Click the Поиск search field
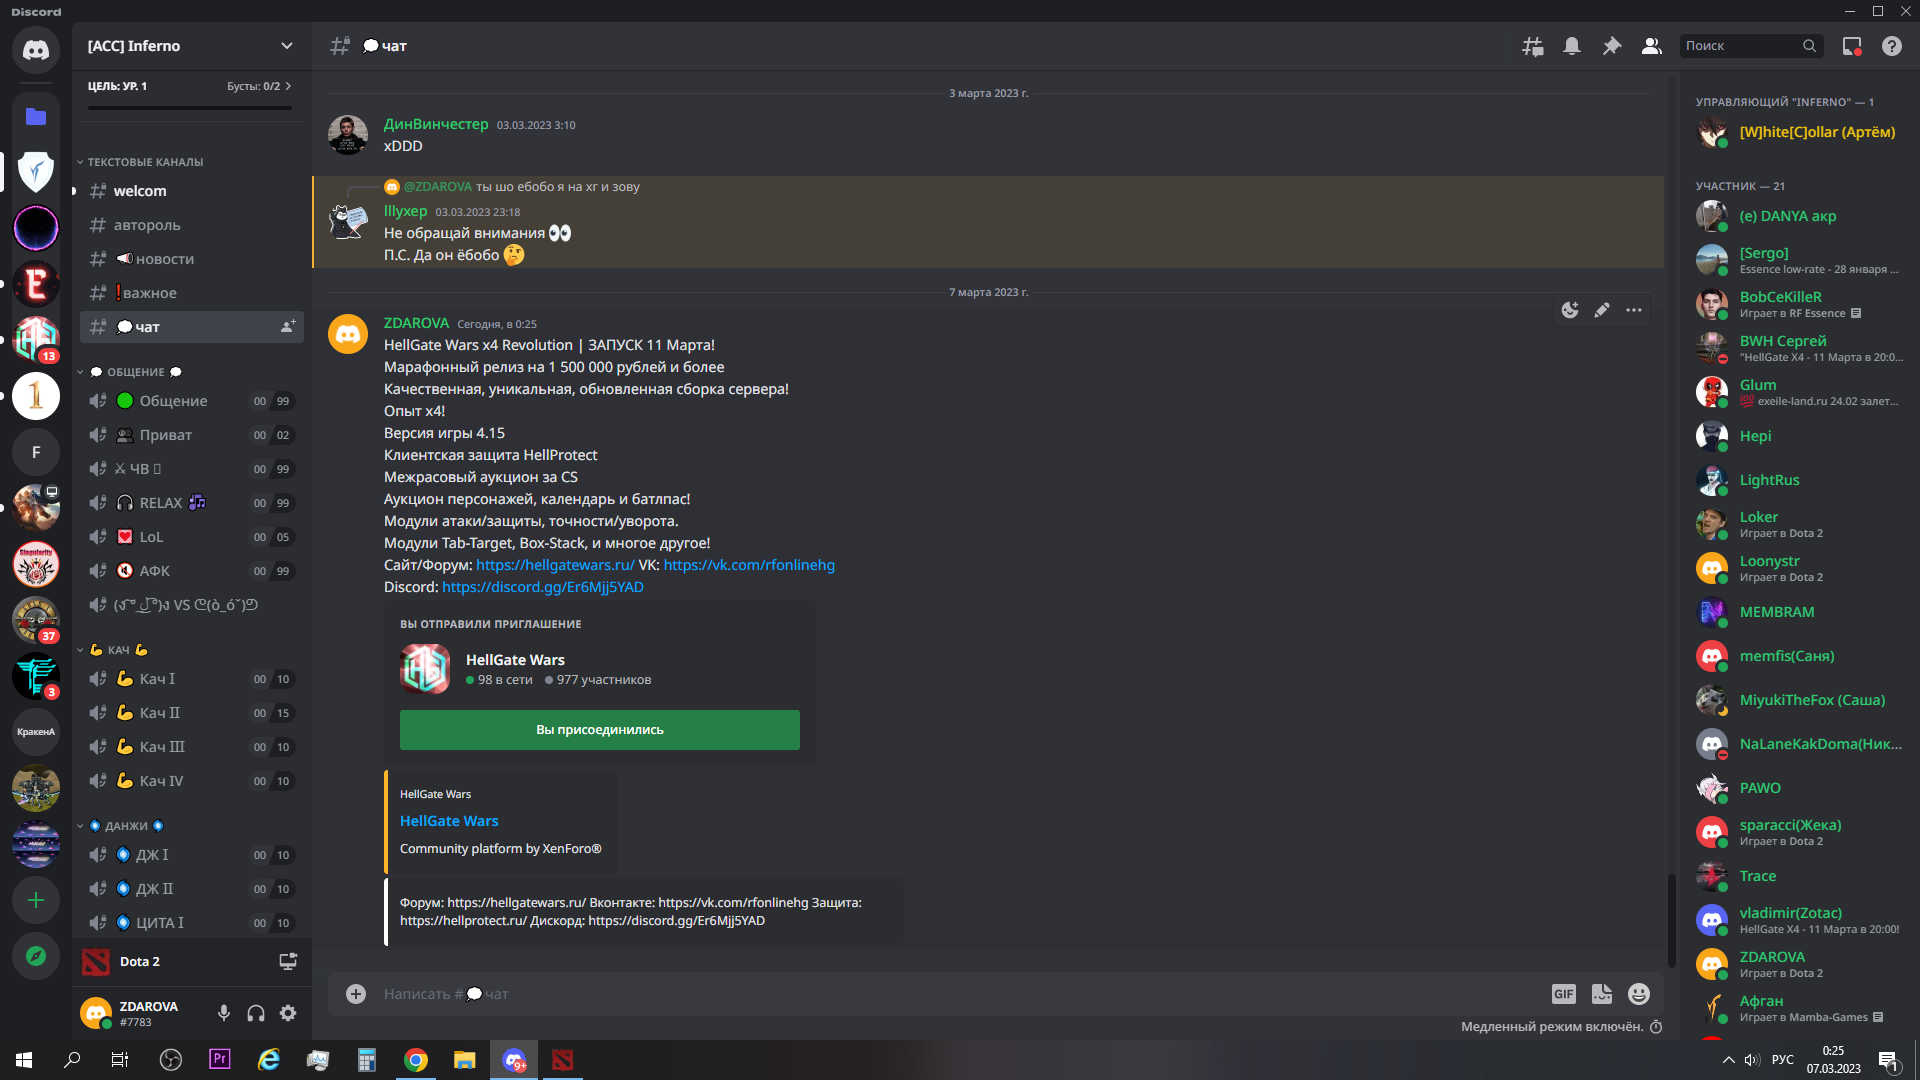Image resolution: width=1920 pixels, height=1080 pixels. tap(1752, 46)
